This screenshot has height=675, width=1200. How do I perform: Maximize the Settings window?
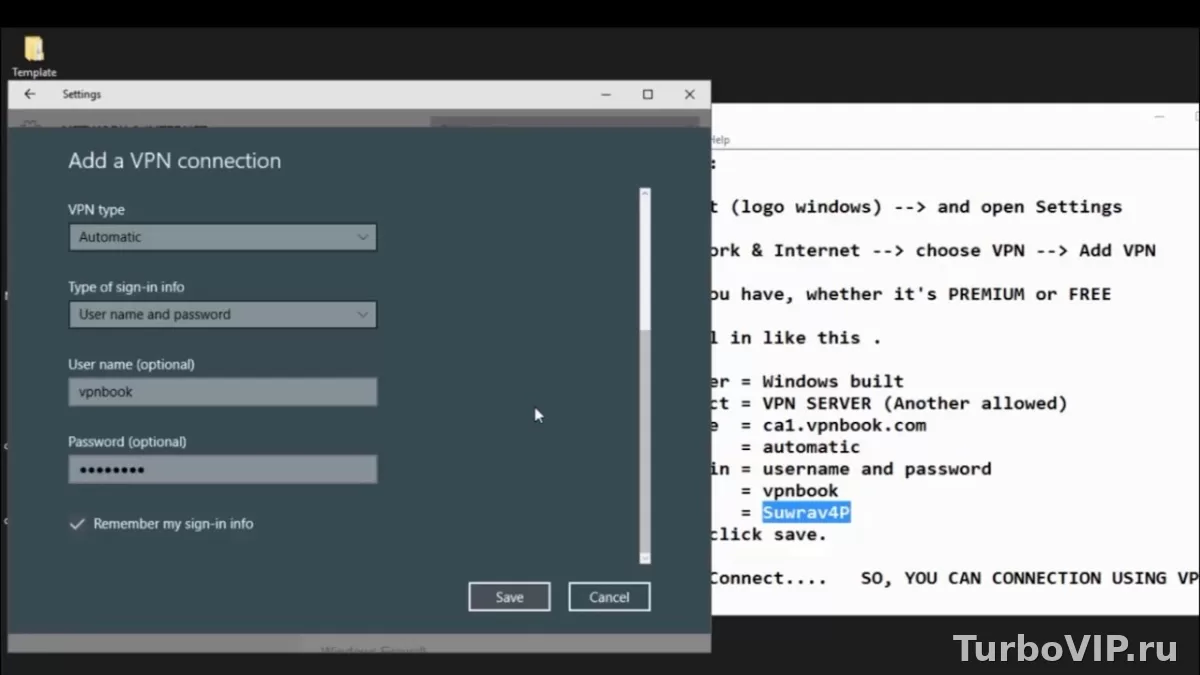(x=648, y=94)
